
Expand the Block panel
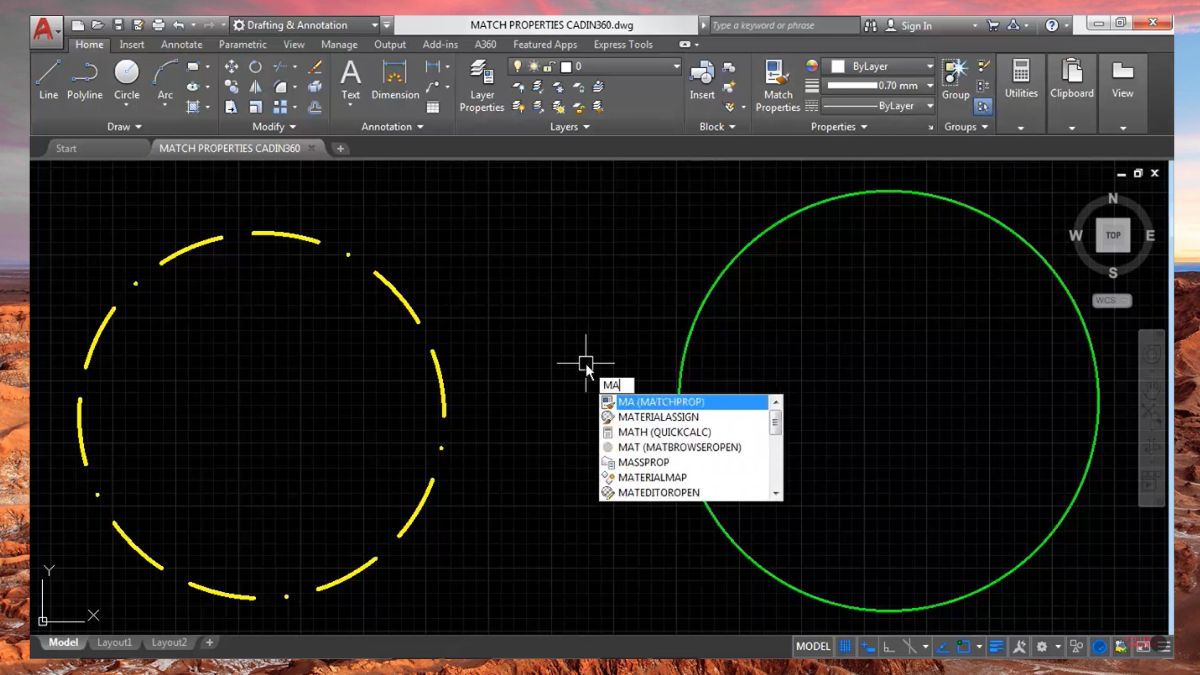(718, 127)
